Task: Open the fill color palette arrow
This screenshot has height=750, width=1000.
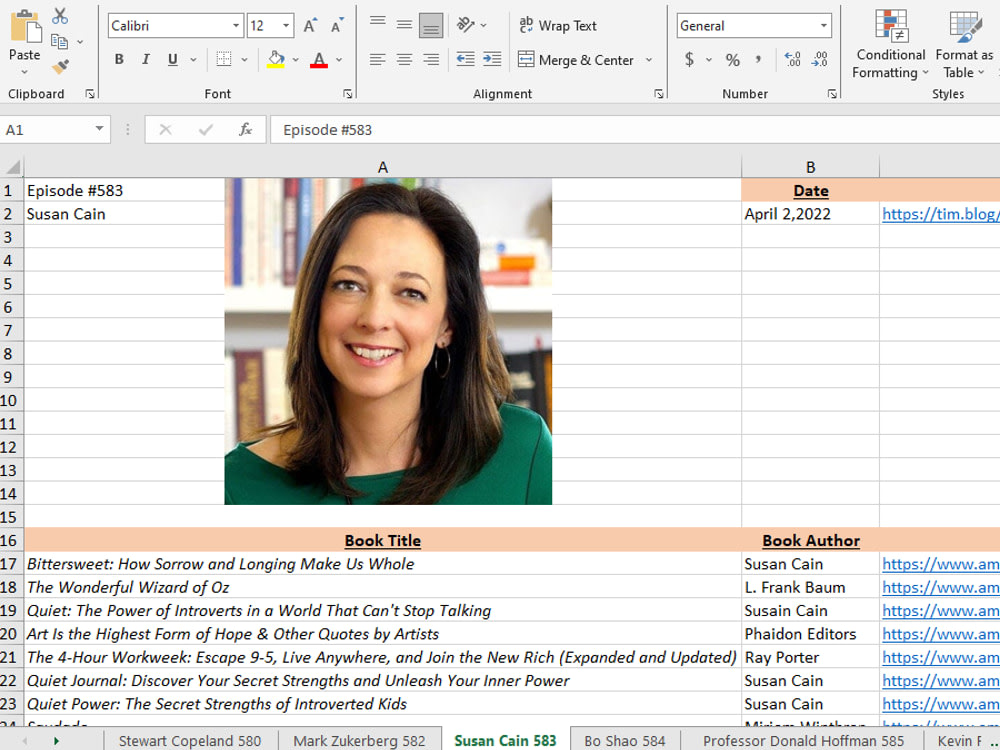Action: click(295, 60)
